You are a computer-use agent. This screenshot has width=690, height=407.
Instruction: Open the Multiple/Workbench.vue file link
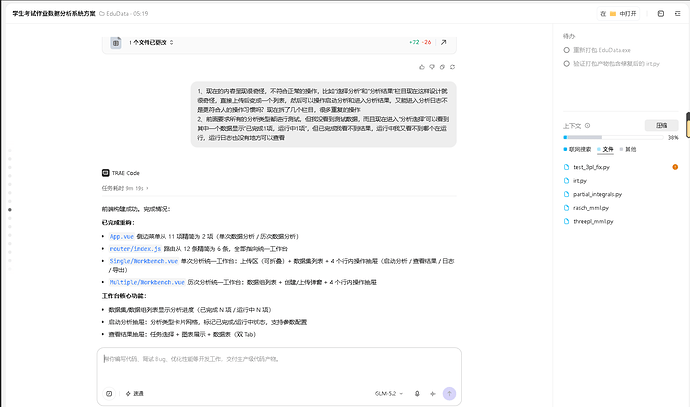tap(147, 282)
